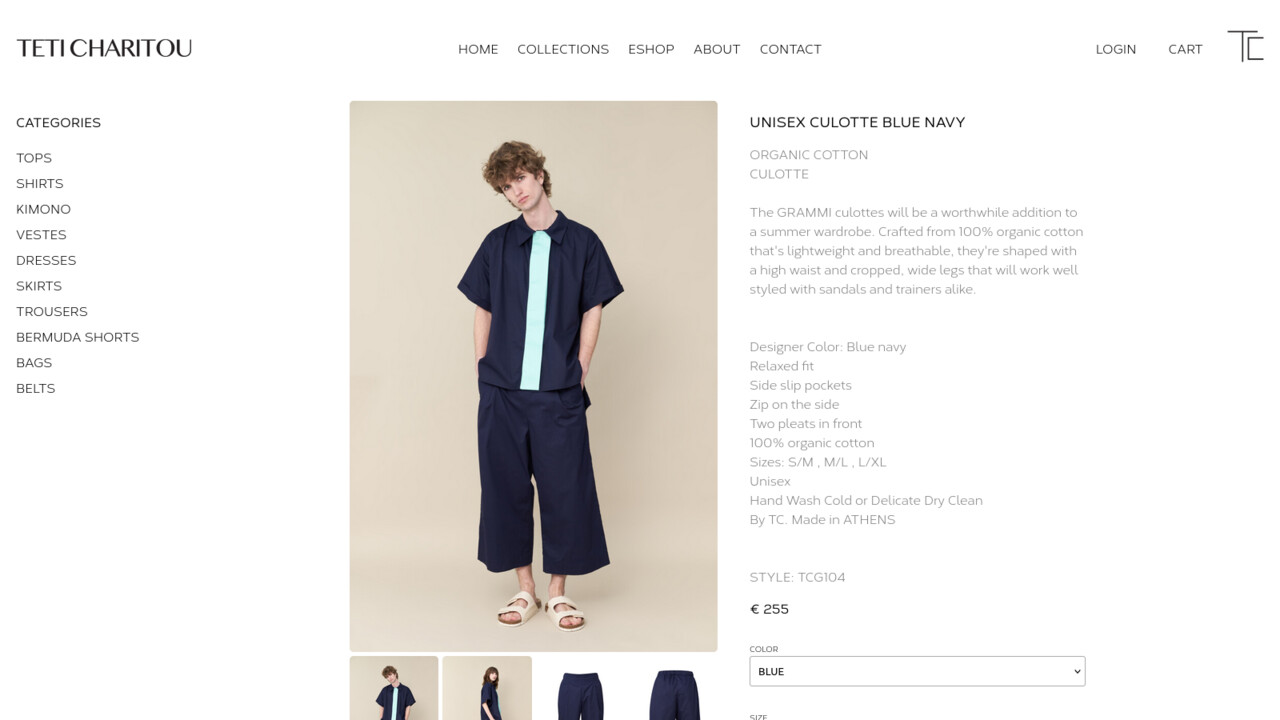Browse the BELTS category
Viewport: 1280px width, 720px height.
[35, 388]
